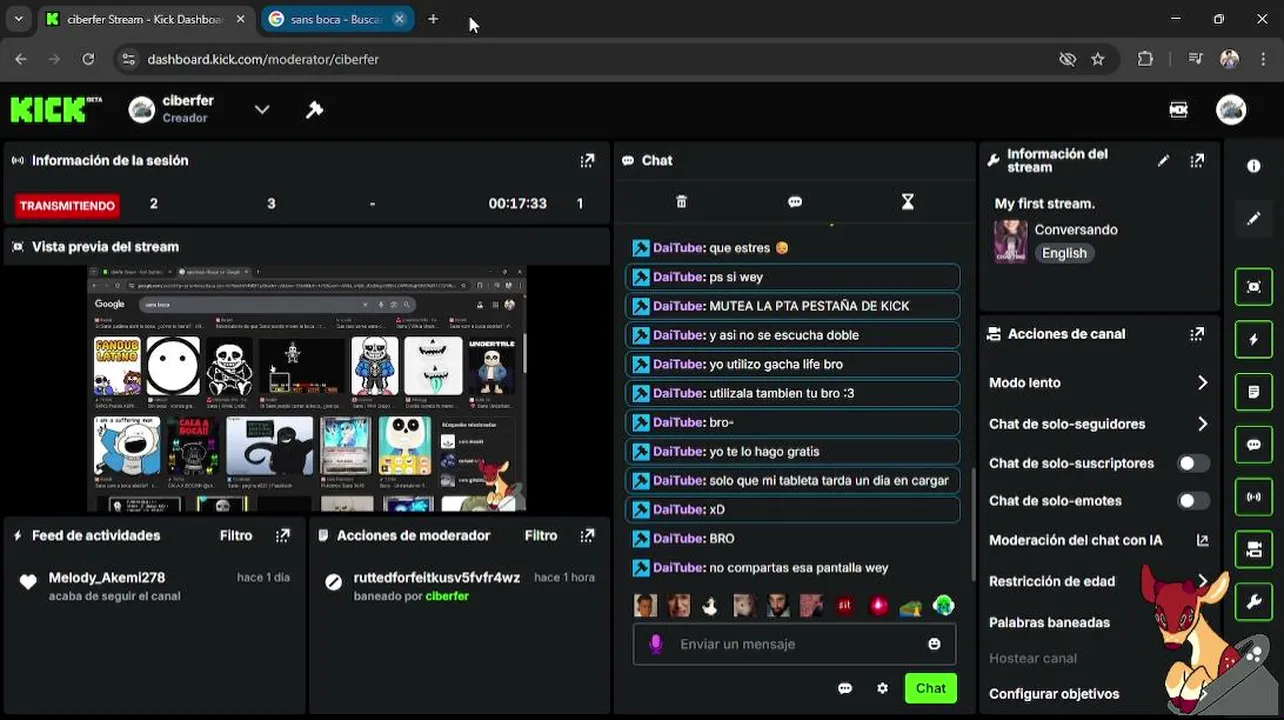This screenshot has height=720, width=1284.
Task: Click the green Chat send button
Action: (931, 688)
